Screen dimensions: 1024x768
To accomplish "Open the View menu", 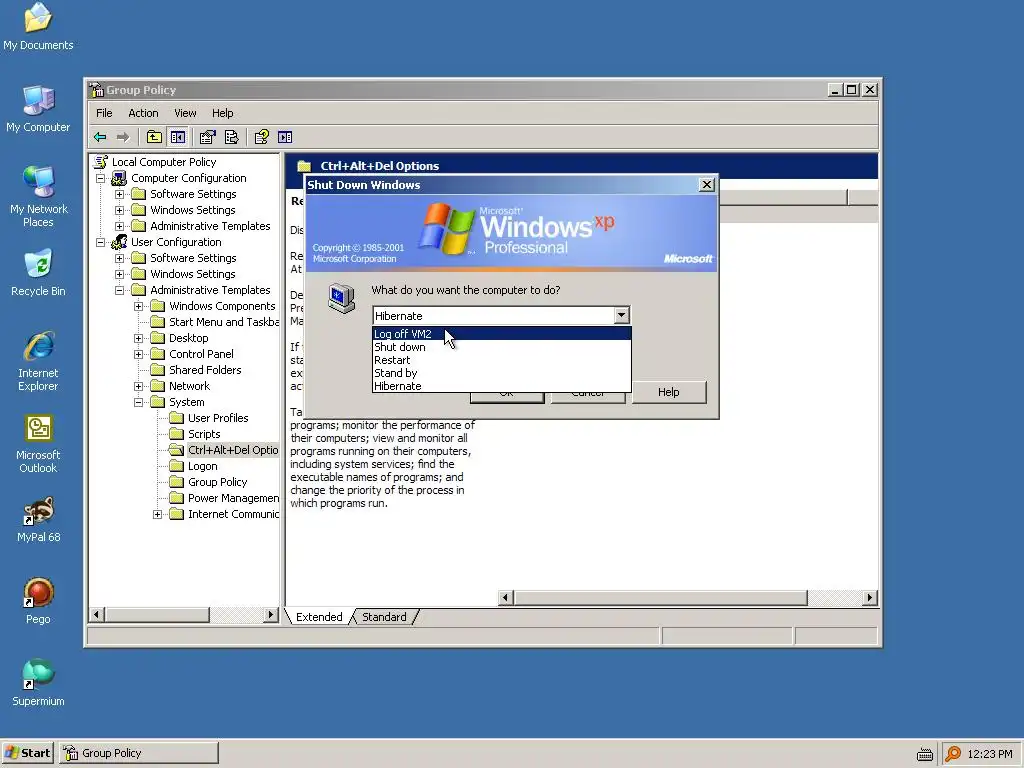I will (185, 113).
